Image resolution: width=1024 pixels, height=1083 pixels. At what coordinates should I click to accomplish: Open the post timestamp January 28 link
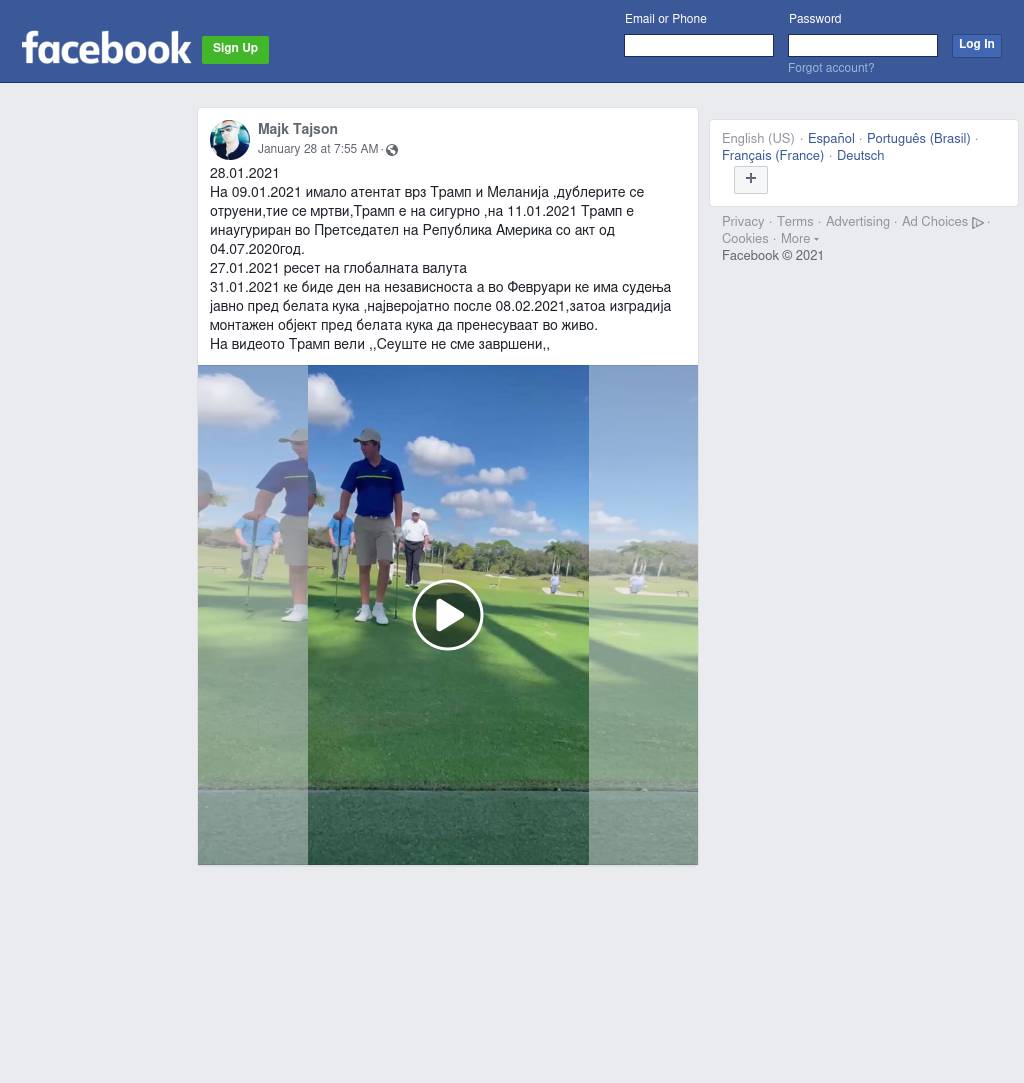coord(318,149)
